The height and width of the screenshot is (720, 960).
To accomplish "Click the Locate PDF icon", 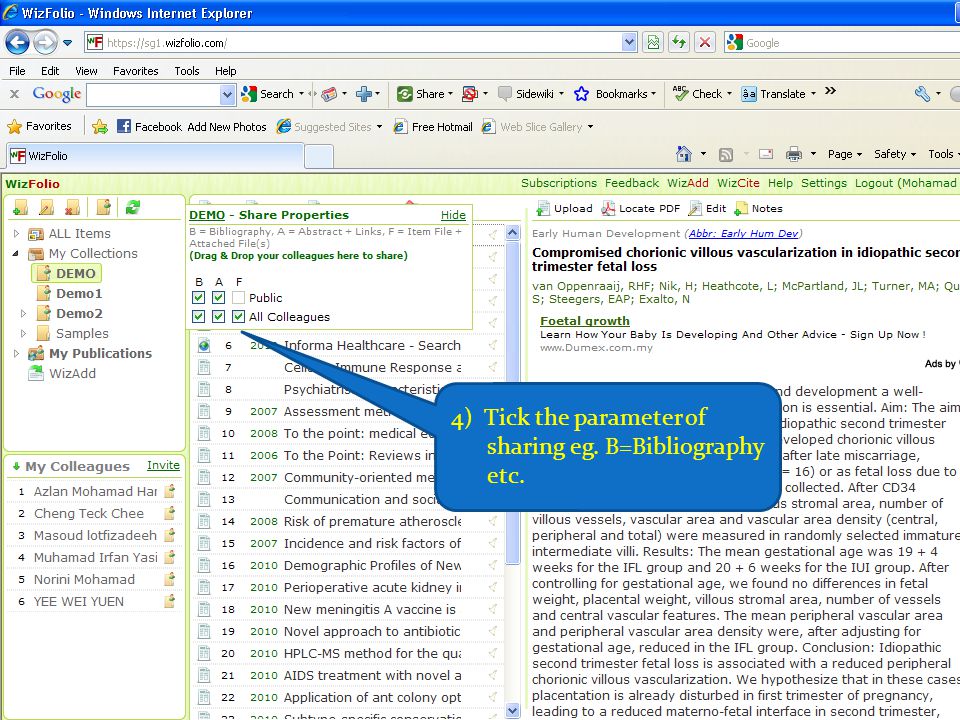I will click(x=608, y=209).
